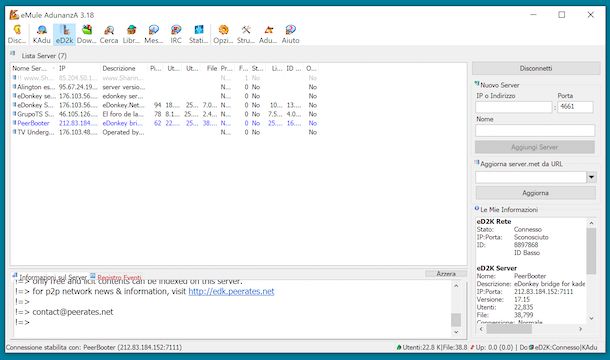Open the Messaggi toolbar icon
The width and height of the screenshot is (610, 360).
[154, 34]
